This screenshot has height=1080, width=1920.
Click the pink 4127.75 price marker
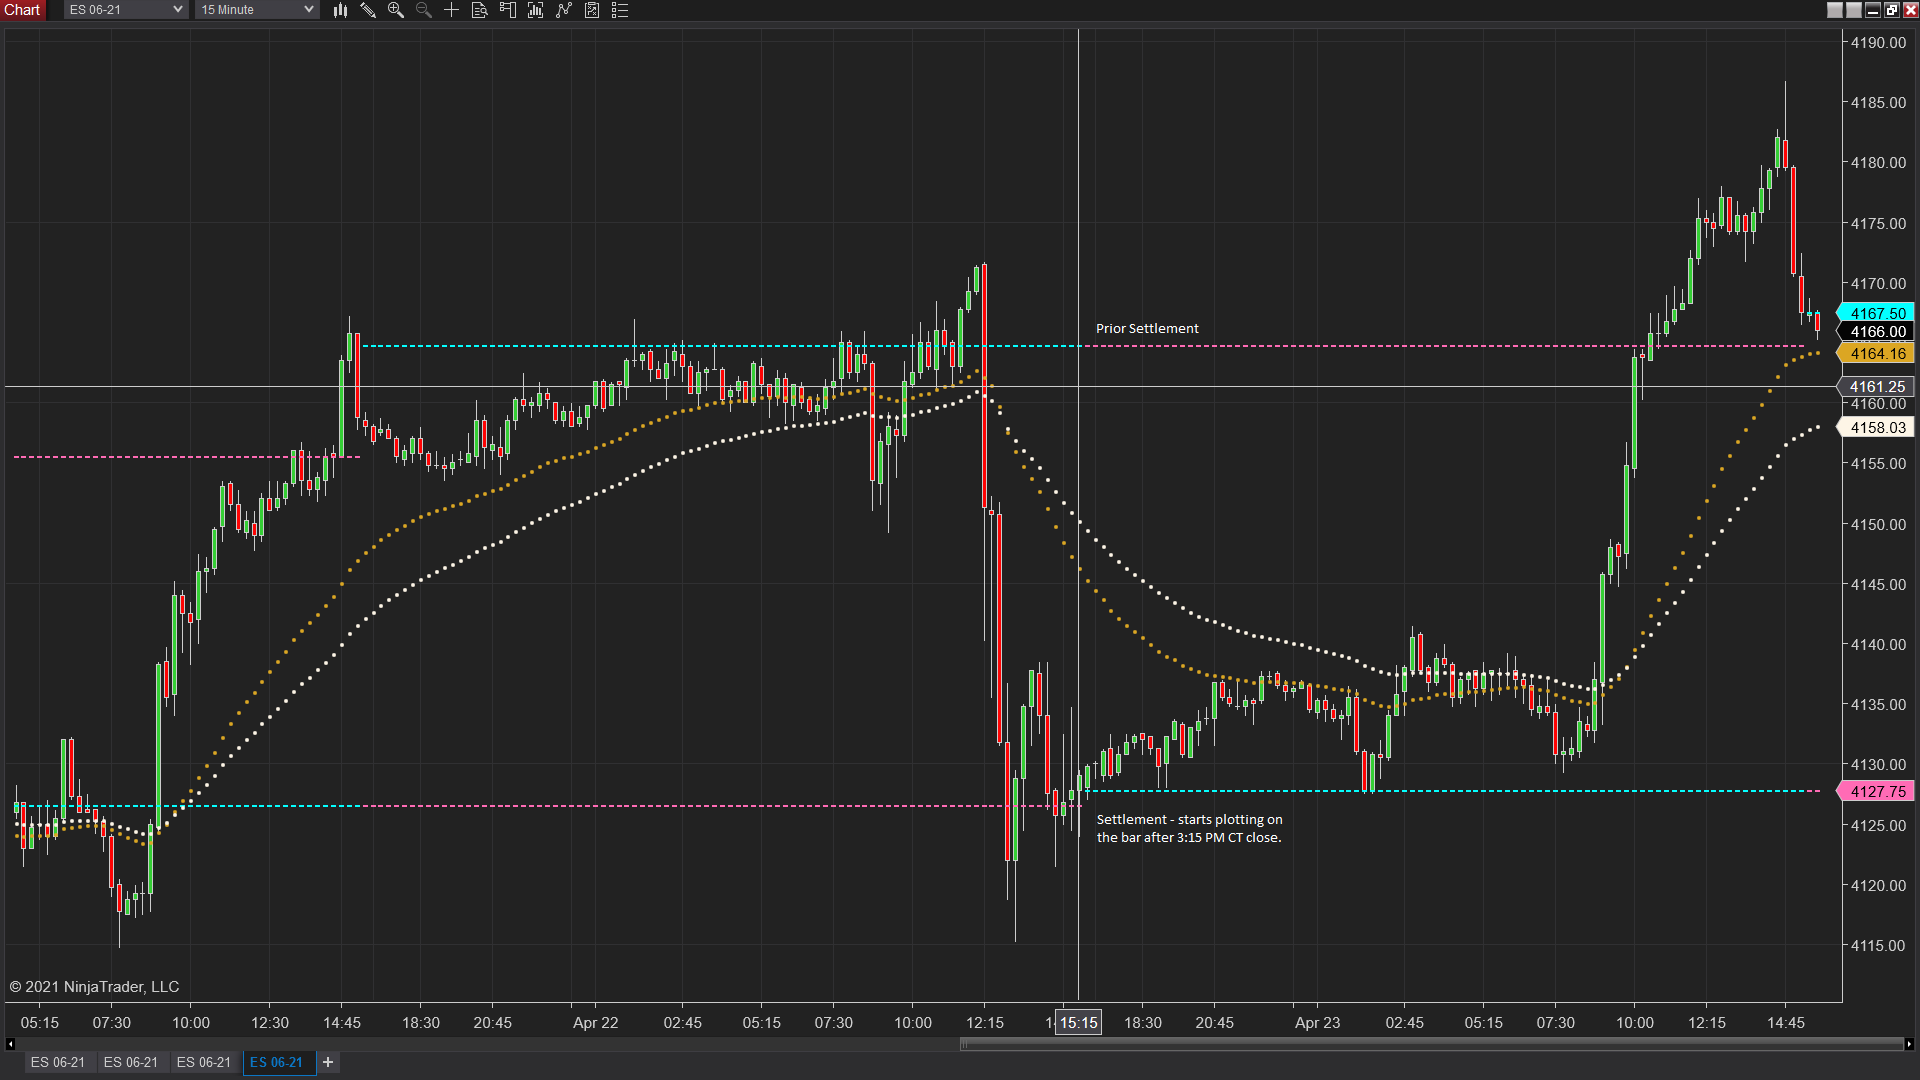(1877, 791)
